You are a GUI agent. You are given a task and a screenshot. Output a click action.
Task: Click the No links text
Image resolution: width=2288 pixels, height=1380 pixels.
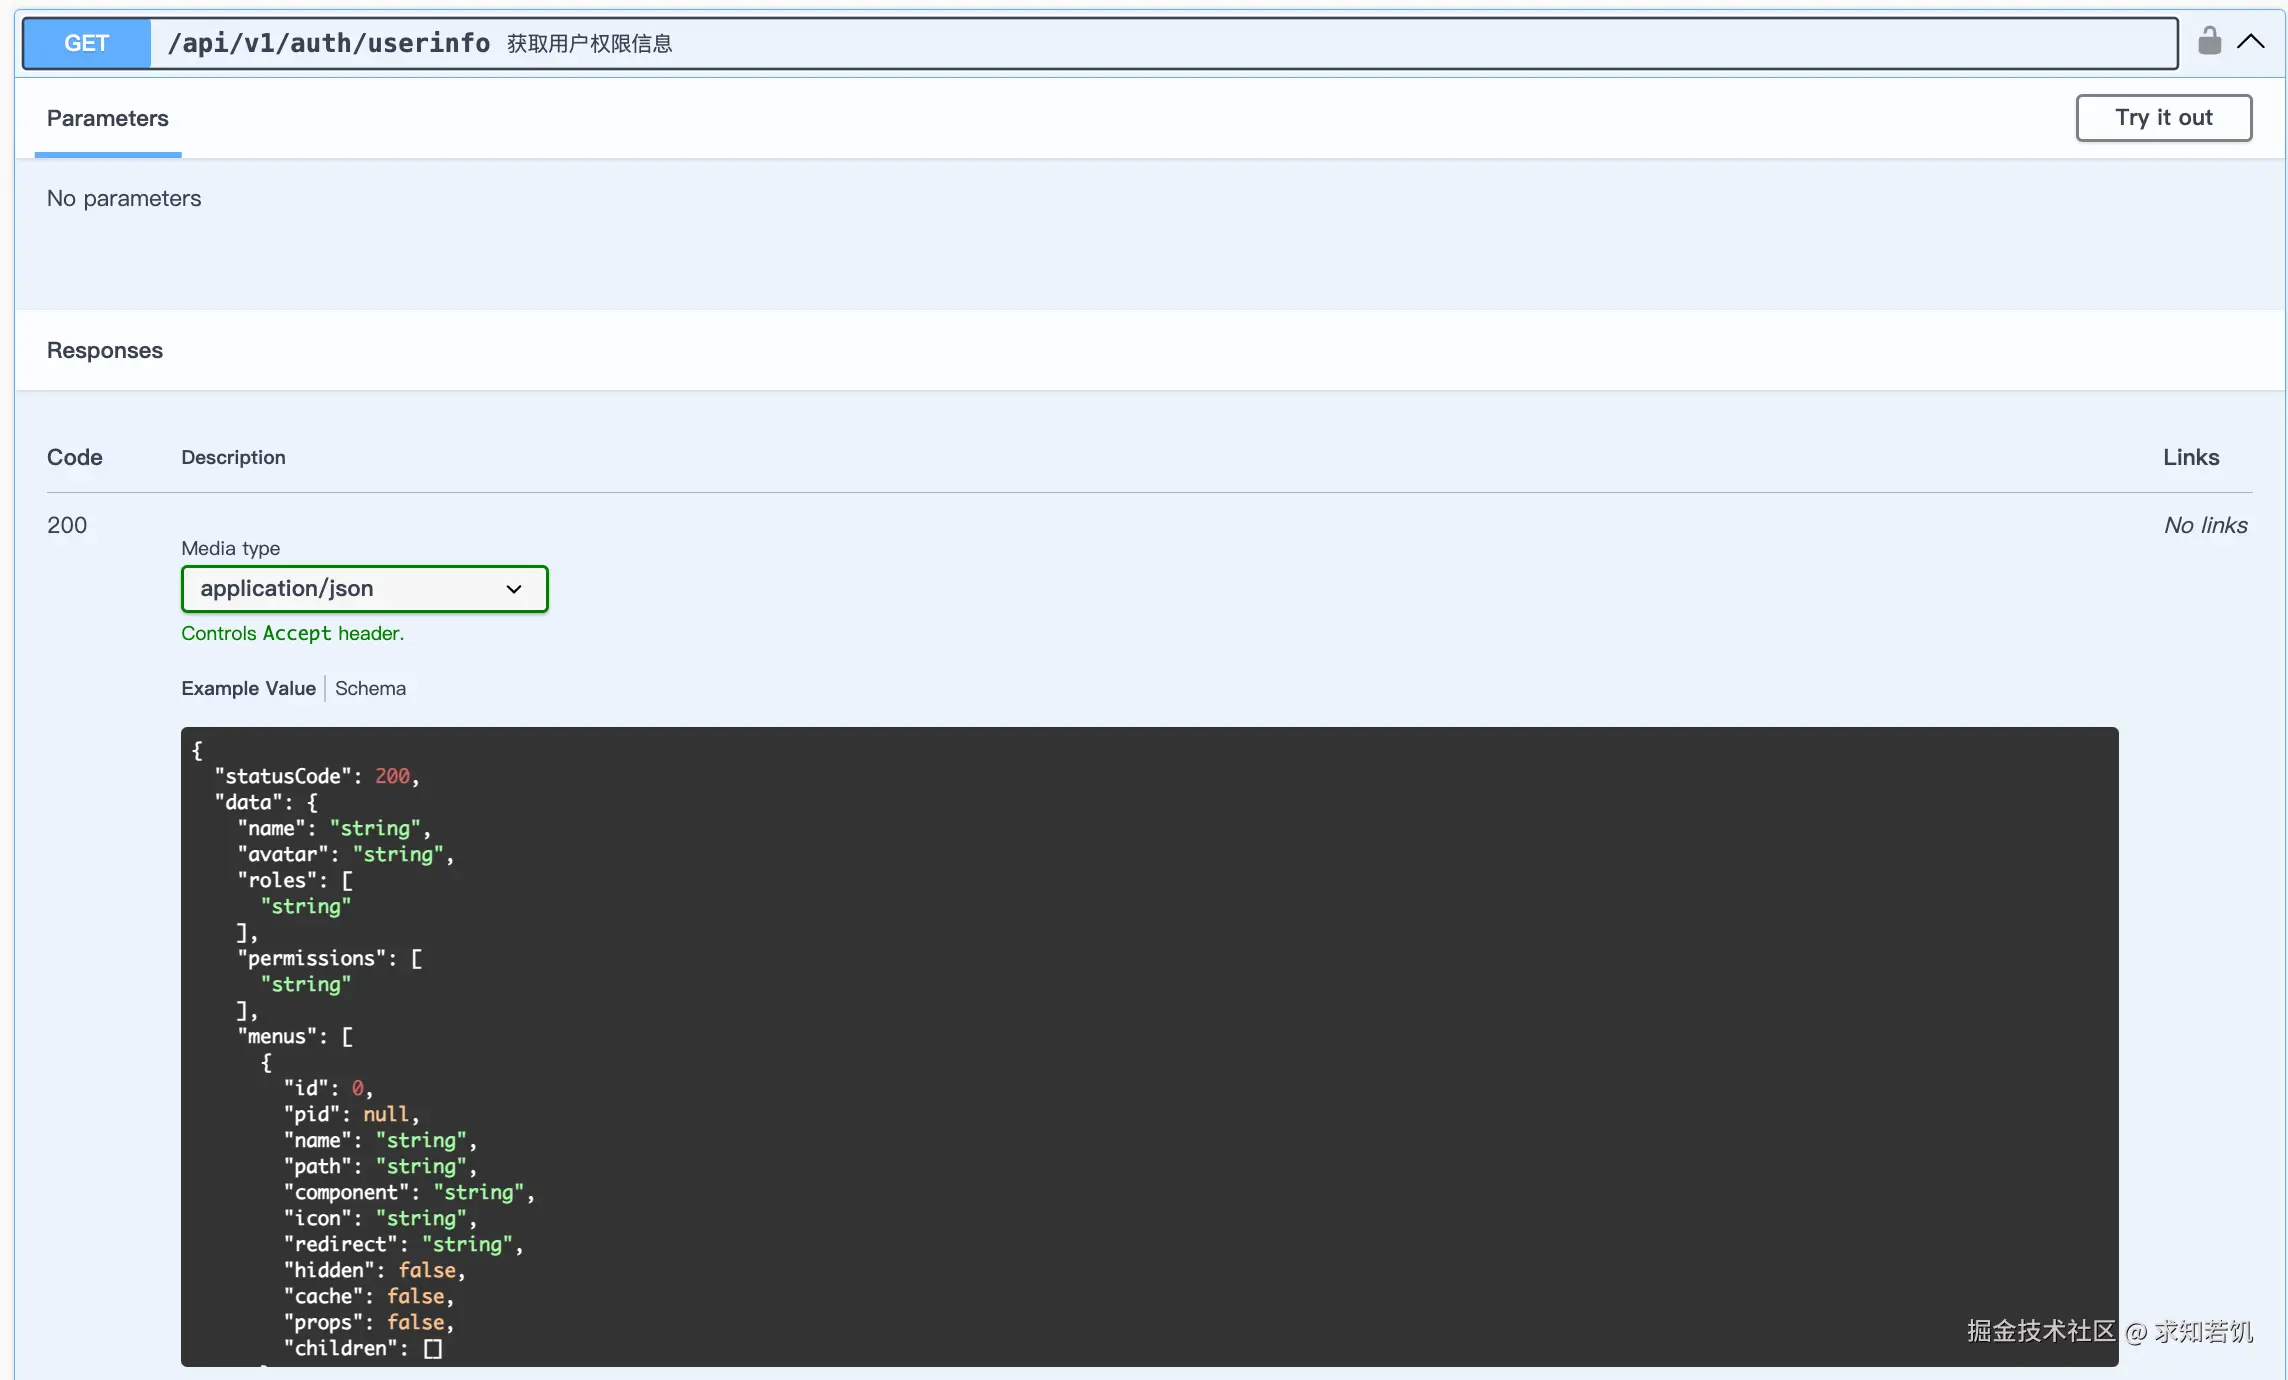pyautogui.click(x=2205, y=525)
